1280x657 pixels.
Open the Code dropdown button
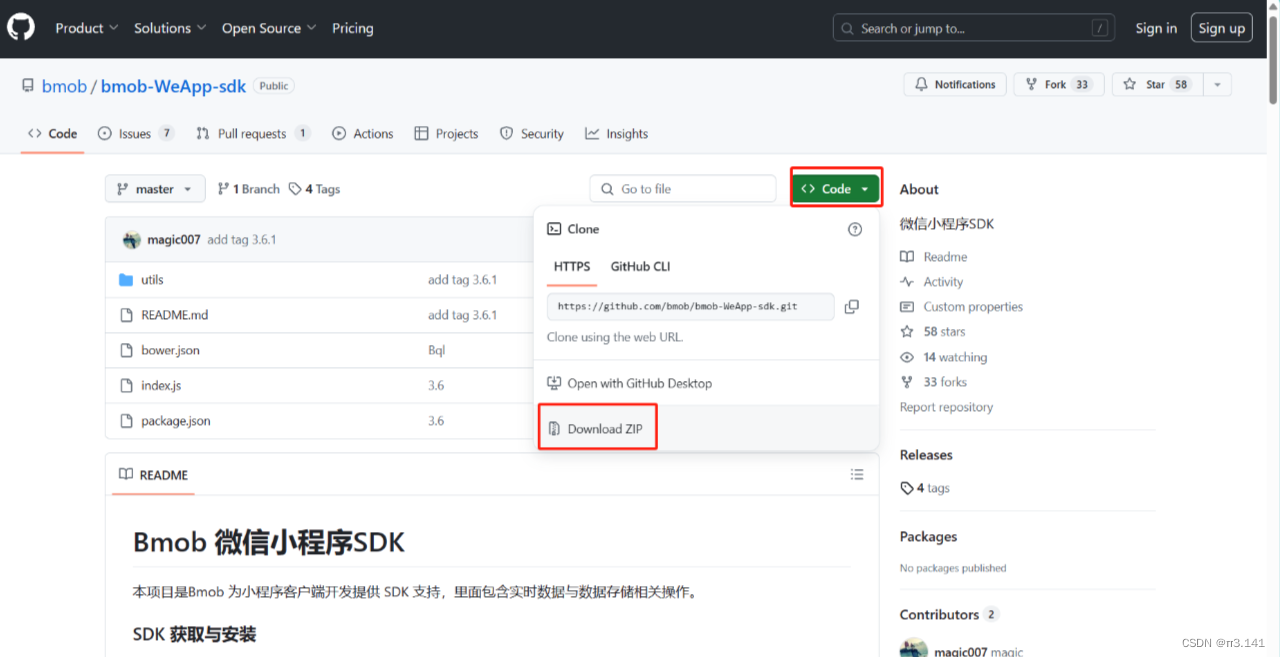[x=835, y=188]
